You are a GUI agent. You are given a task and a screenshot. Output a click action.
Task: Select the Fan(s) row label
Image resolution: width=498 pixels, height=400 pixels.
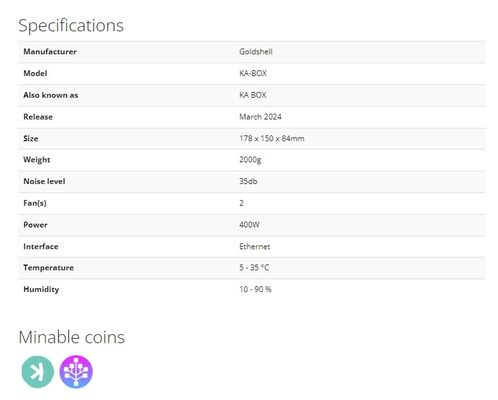35,203
